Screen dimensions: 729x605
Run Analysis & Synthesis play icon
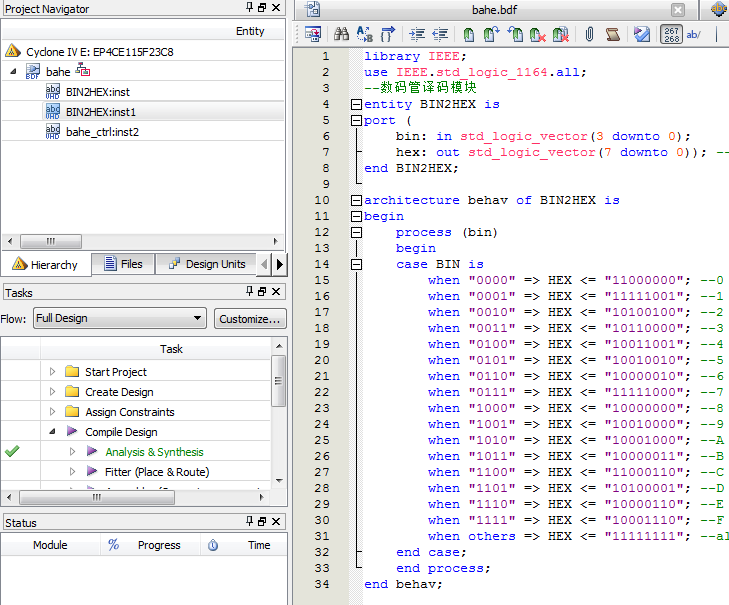pos(92,451)
